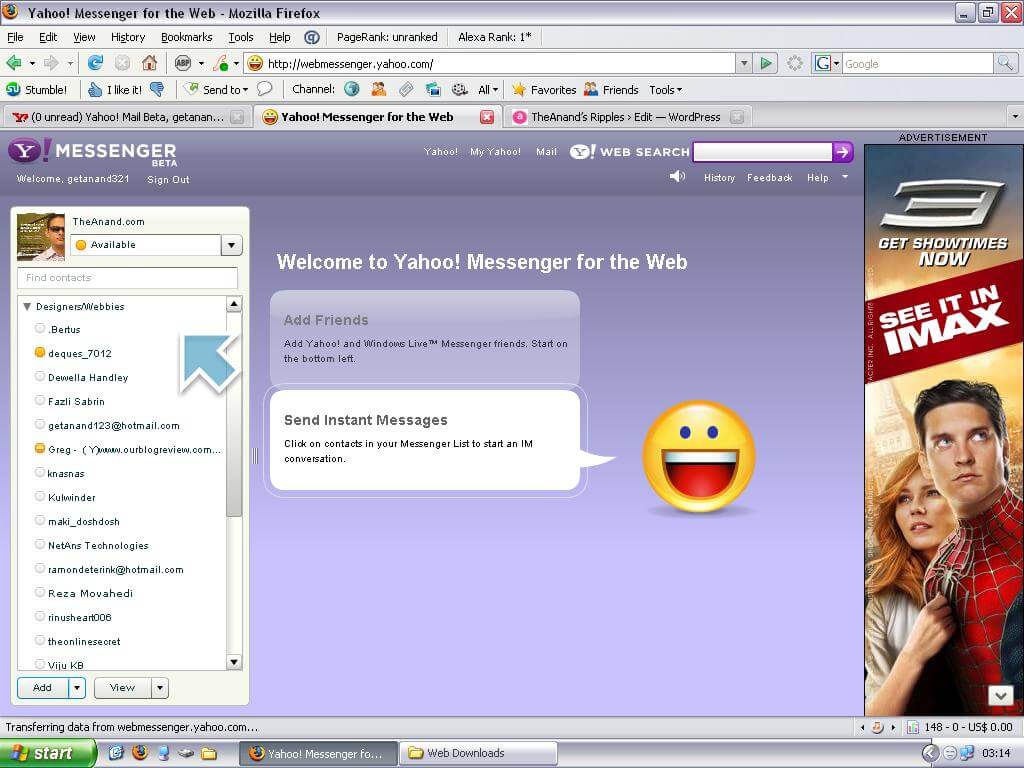The width and height of the screenshot is (1024, 768).
Task: Click the Feedback link
Action: pos(769,178)
